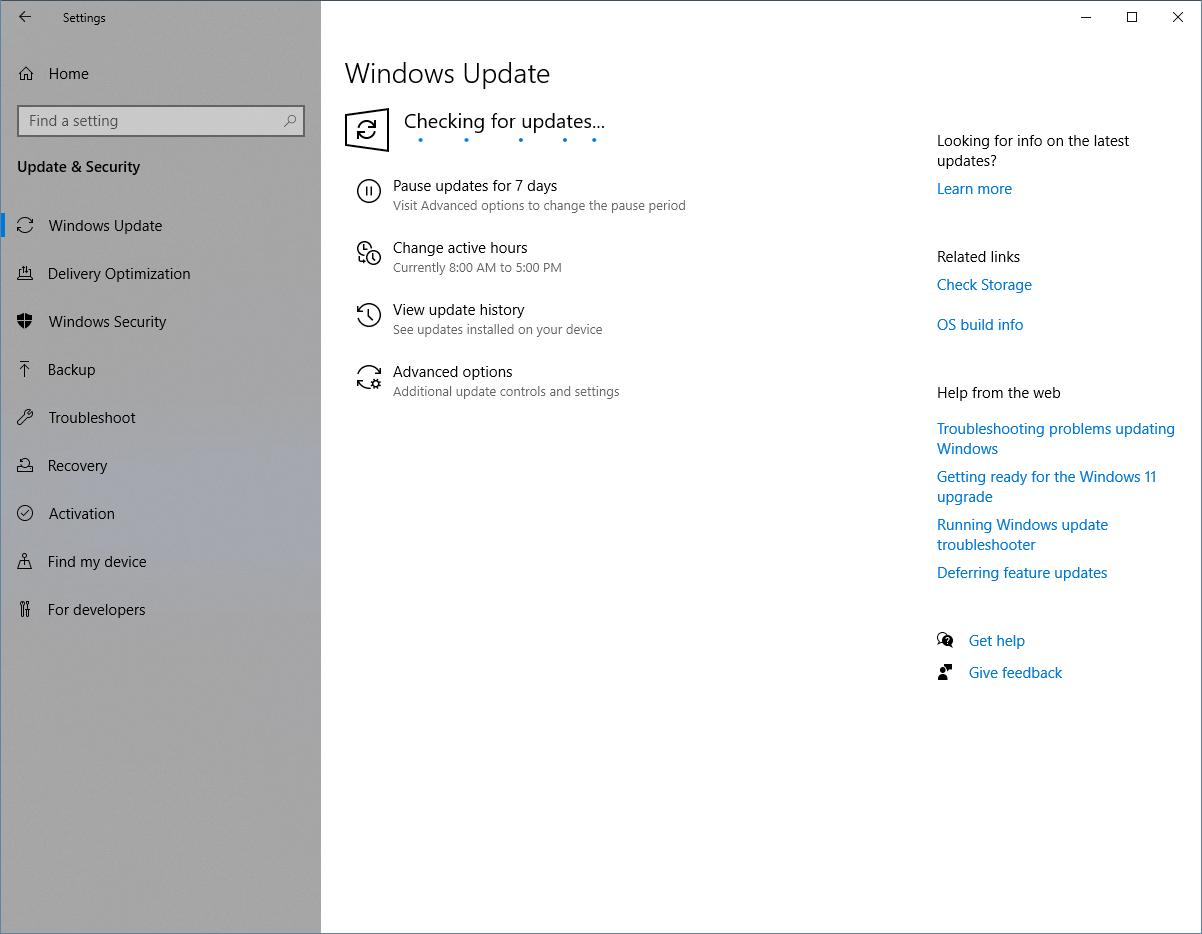Click the Windows Security shield icon
This screenshot has height=934, width=1202.
(26, 321)
